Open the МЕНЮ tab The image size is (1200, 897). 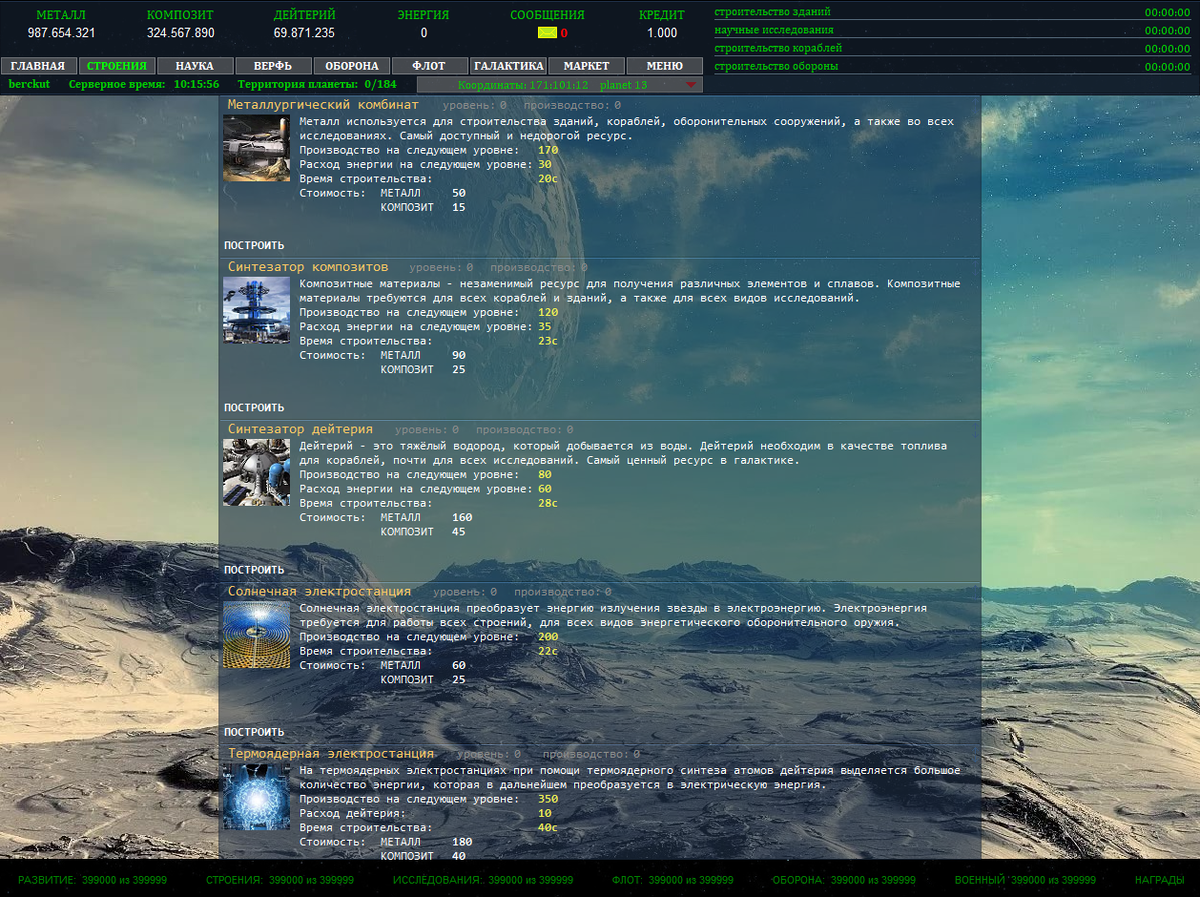(x=665, y=66)
